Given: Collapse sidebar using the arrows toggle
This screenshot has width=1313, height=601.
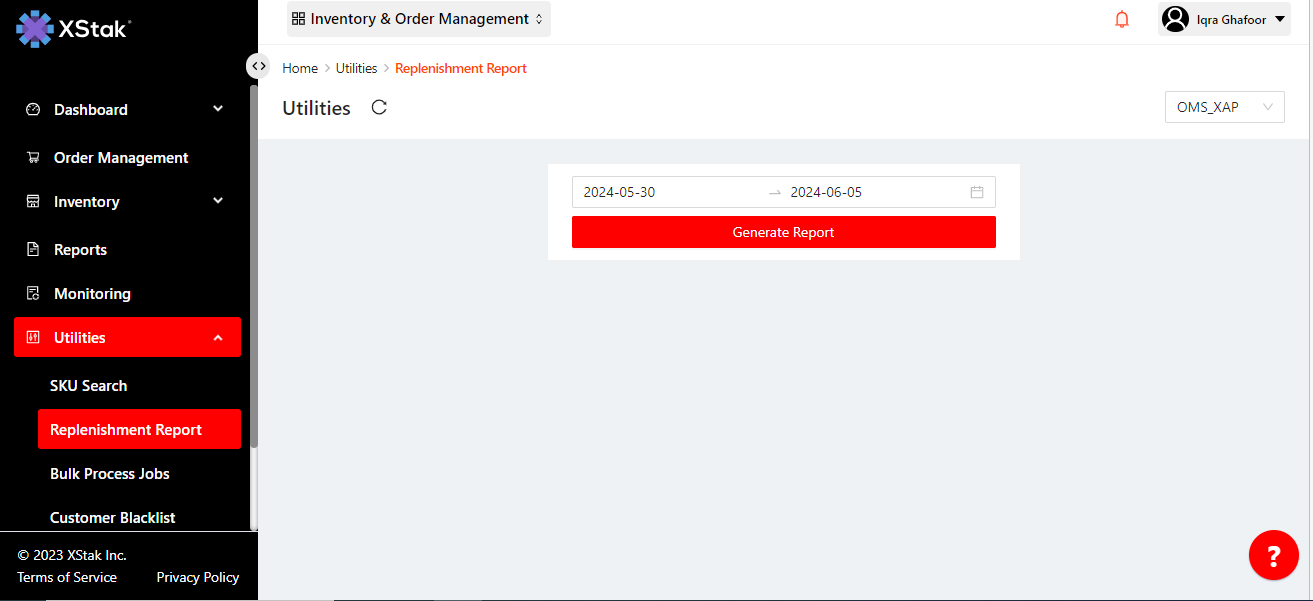Looking at the screenshot, I should (x=259, y=66).
